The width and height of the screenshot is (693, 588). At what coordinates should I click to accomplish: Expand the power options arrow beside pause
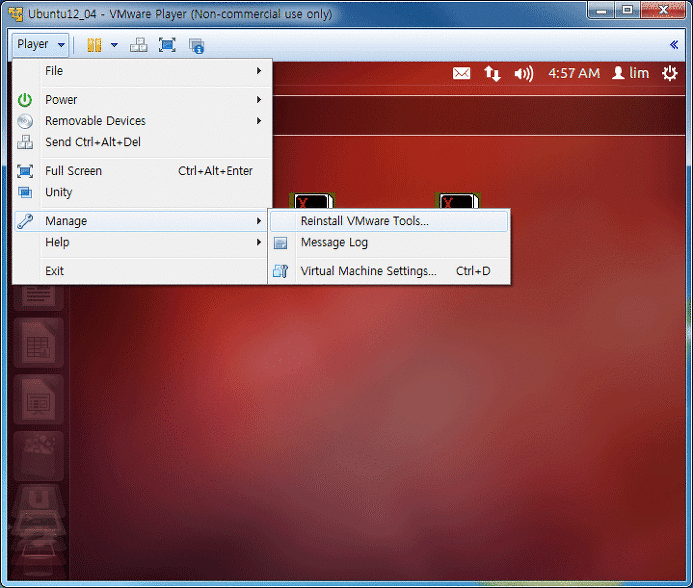[x=114, y=45]
